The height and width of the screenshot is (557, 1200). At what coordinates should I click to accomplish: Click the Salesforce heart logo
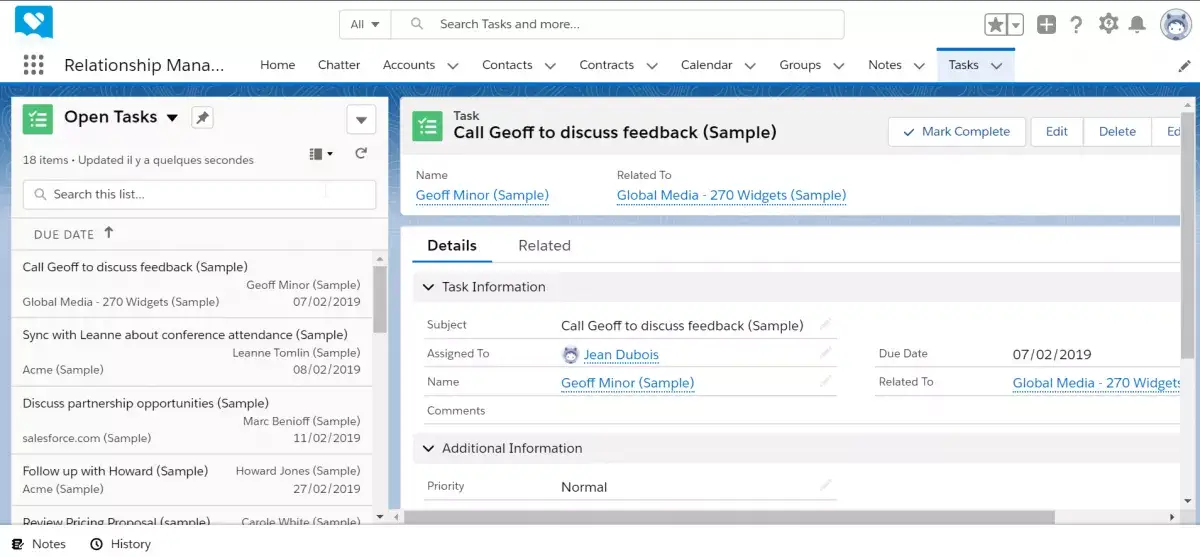pos(34,22)
